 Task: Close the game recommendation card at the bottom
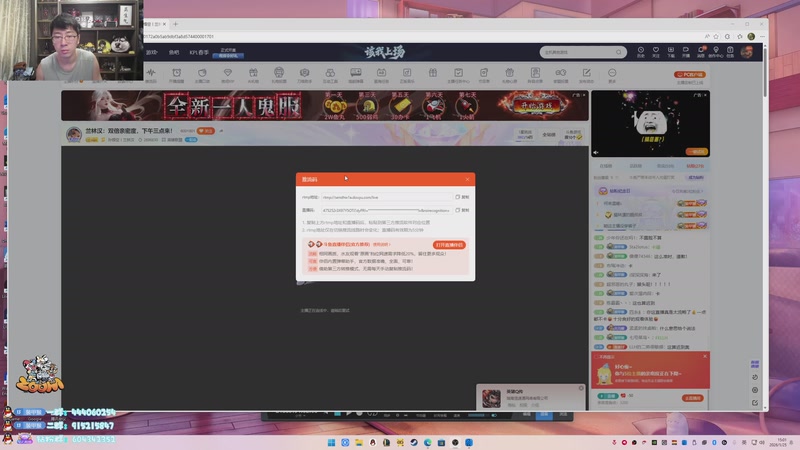pos(581,388)
